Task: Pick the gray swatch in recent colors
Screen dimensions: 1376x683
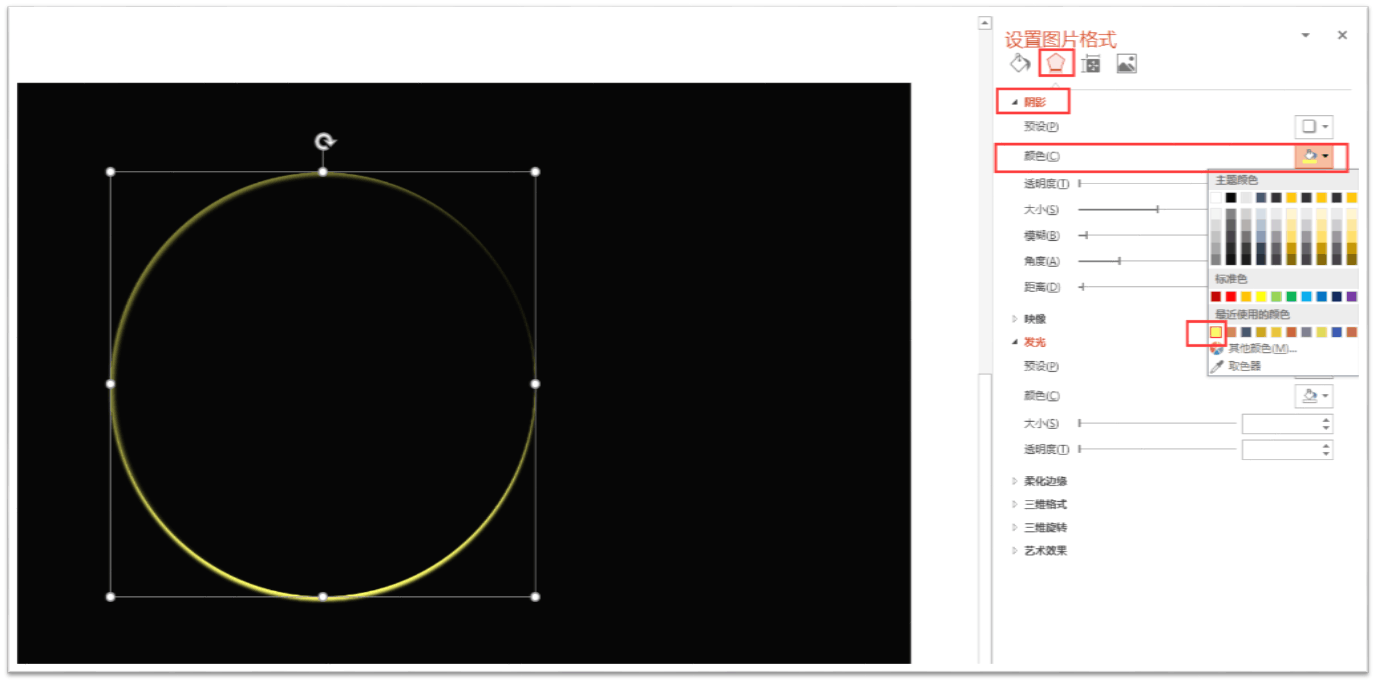Action: coord(1307,332)
